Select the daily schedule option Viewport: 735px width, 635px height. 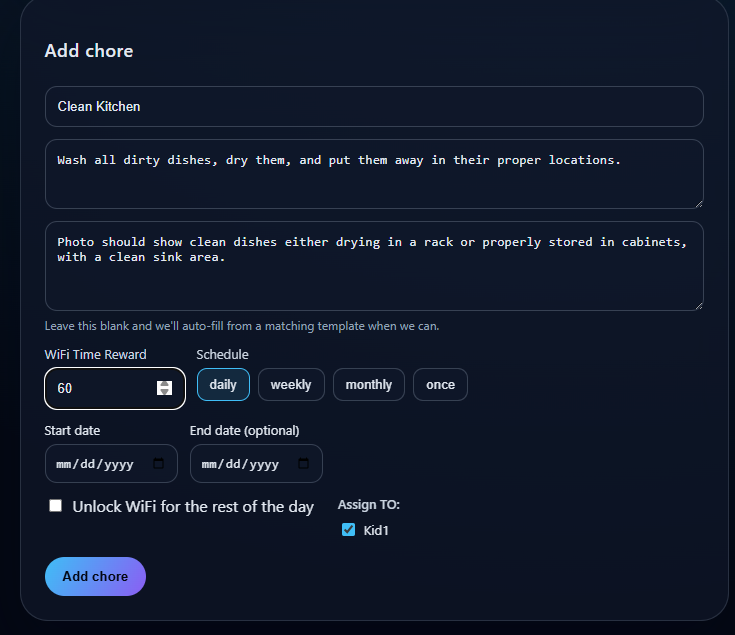[x=223, y=385]
